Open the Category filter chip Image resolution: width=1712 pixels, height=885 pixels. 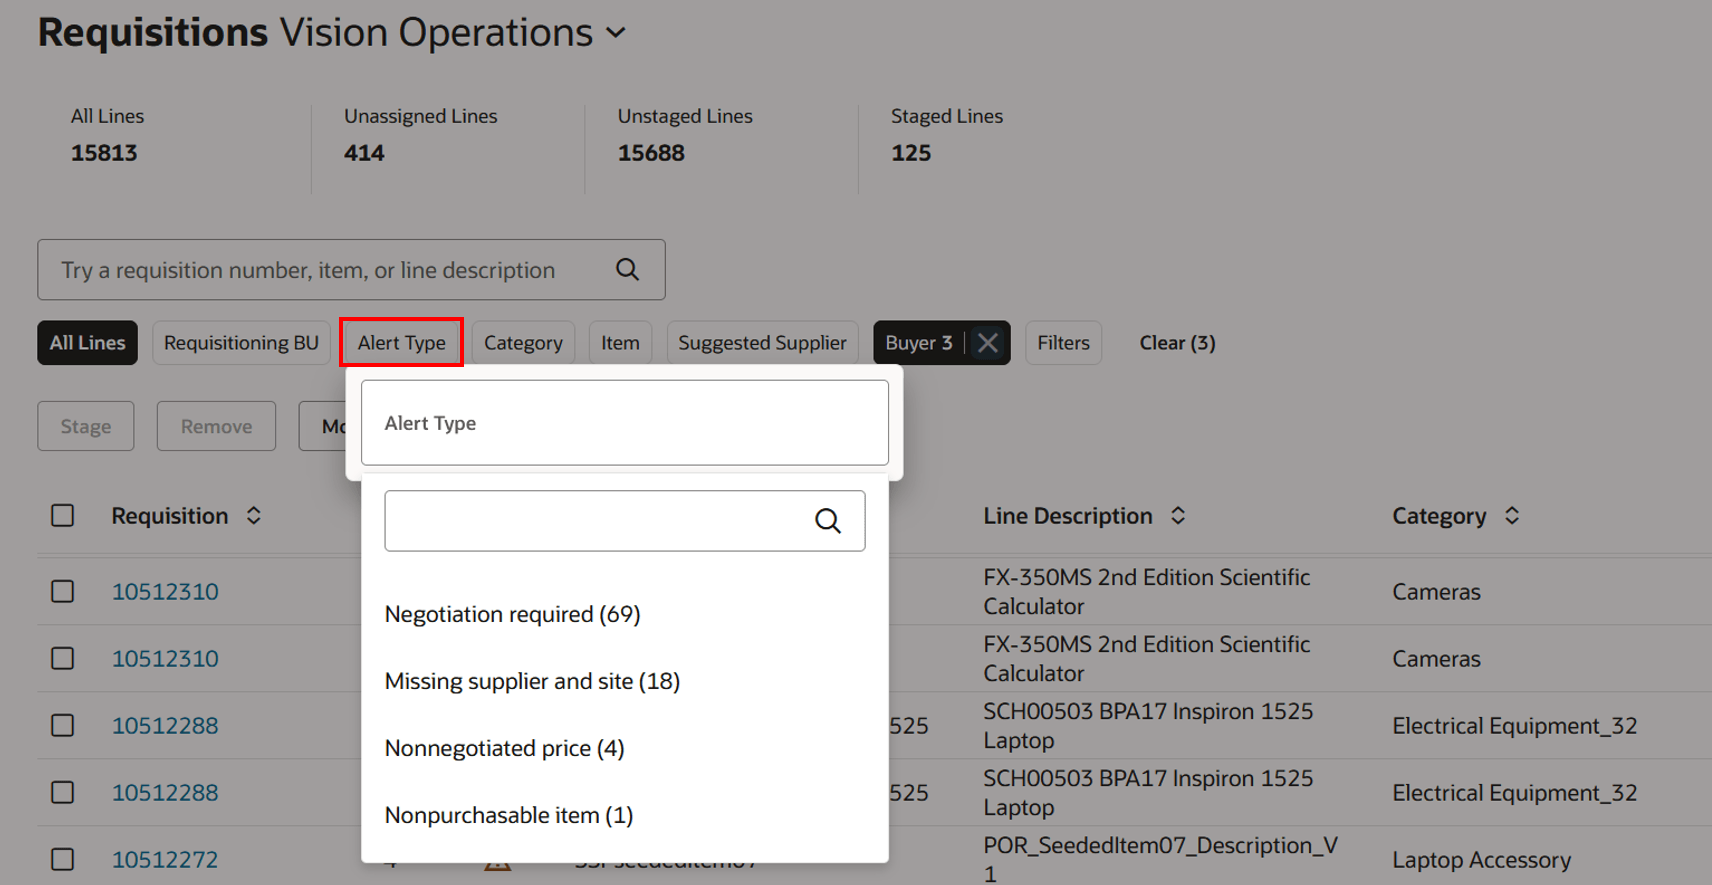pos(523,343)
